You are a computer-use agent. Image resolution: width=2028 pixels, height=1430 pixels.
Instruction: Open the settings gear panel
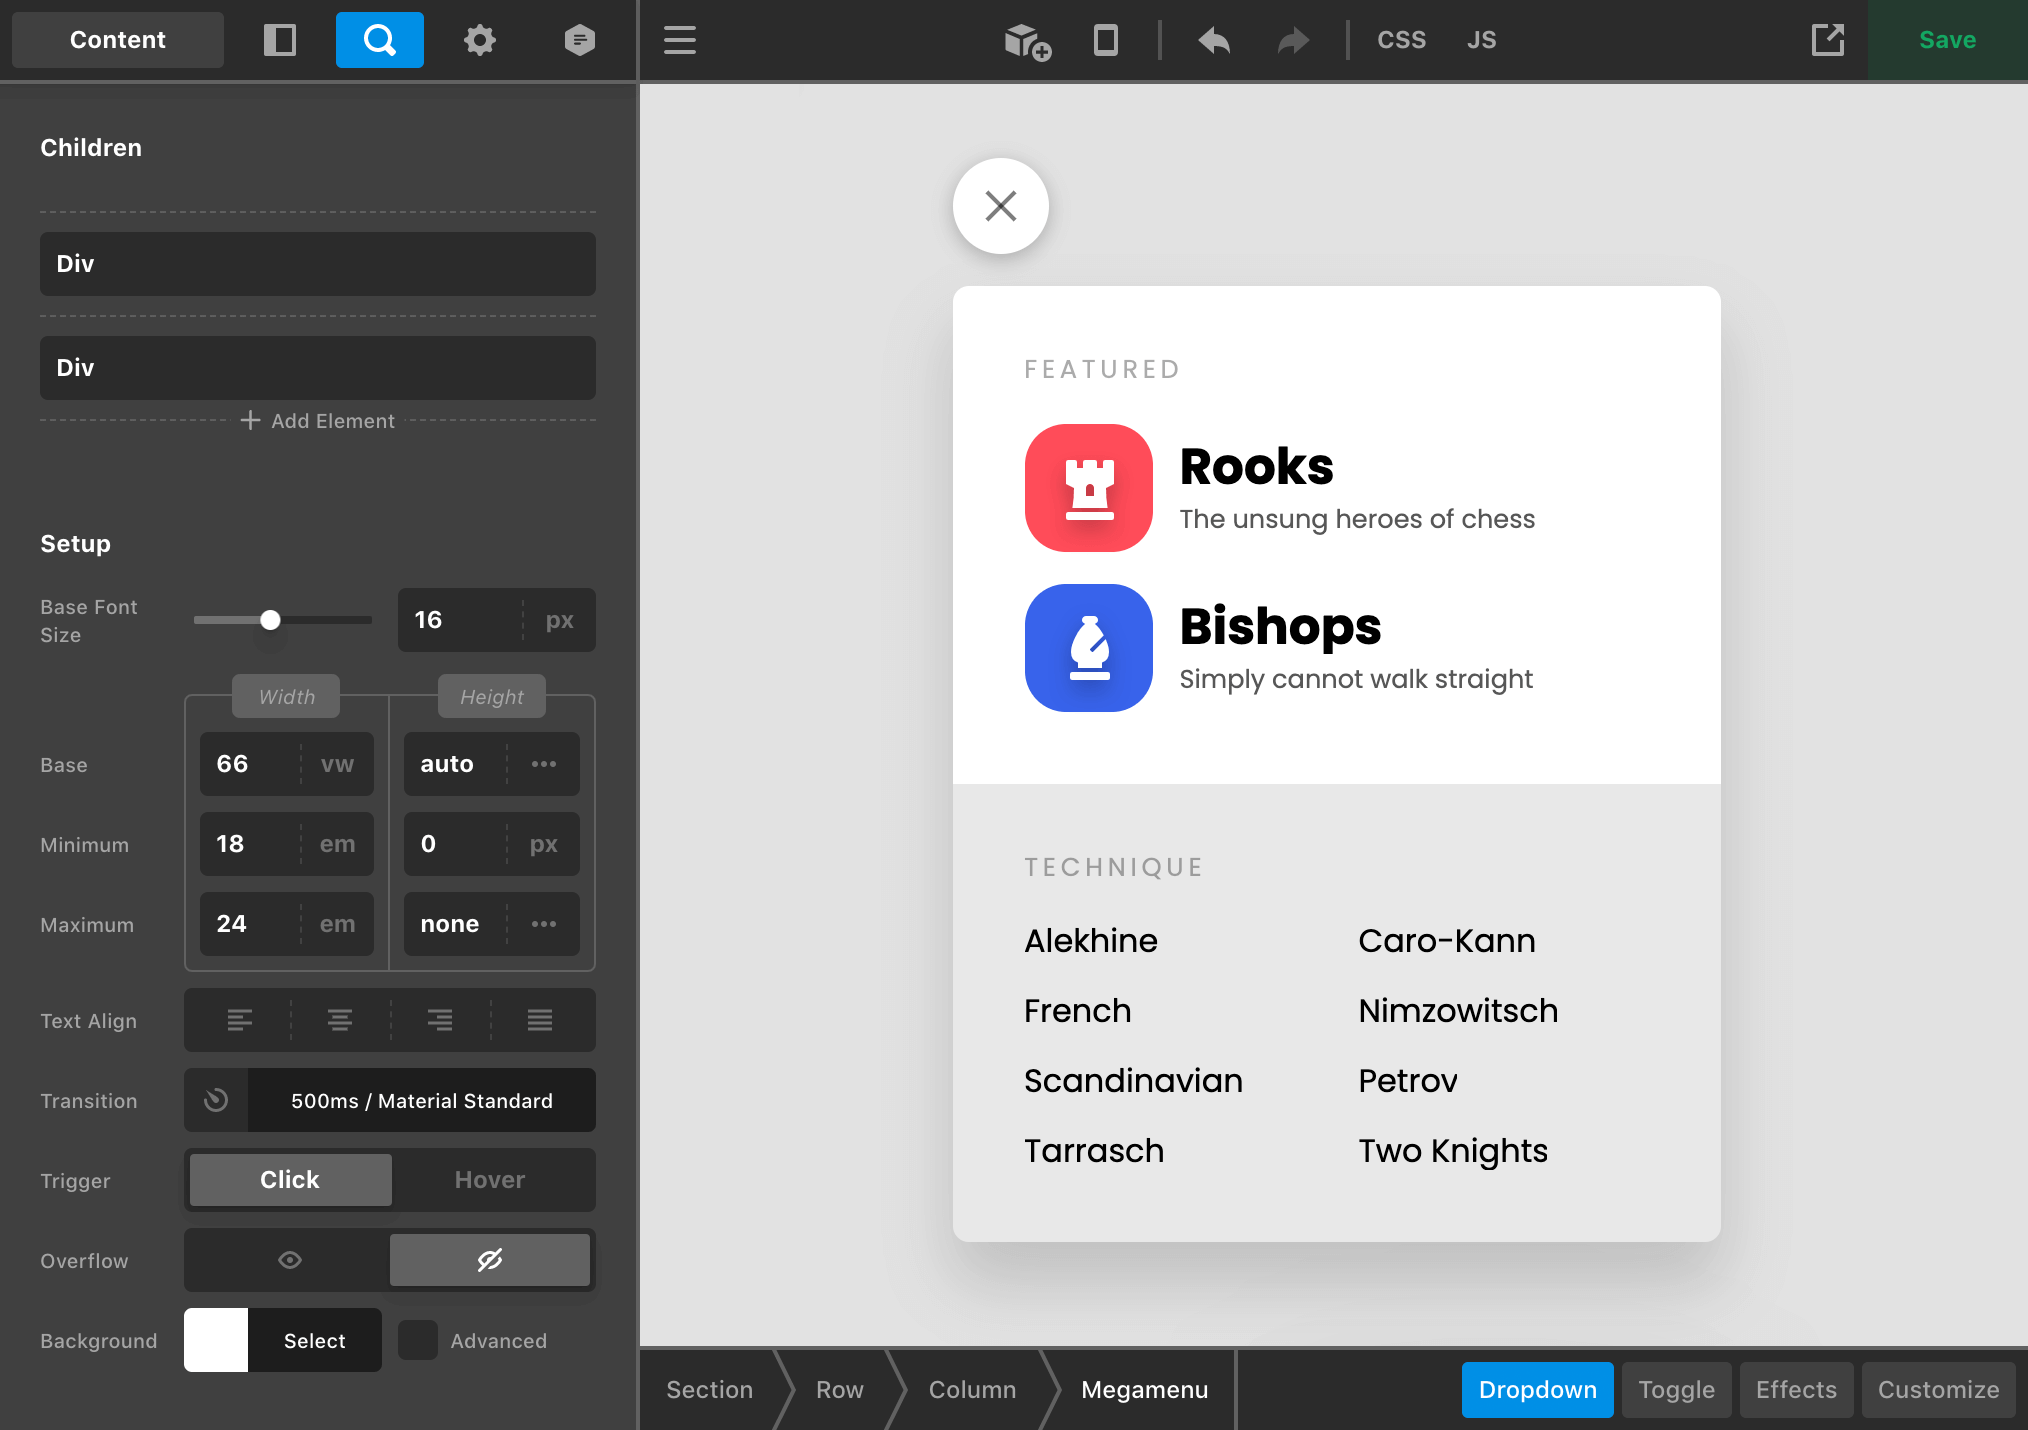tap(480, 40)
